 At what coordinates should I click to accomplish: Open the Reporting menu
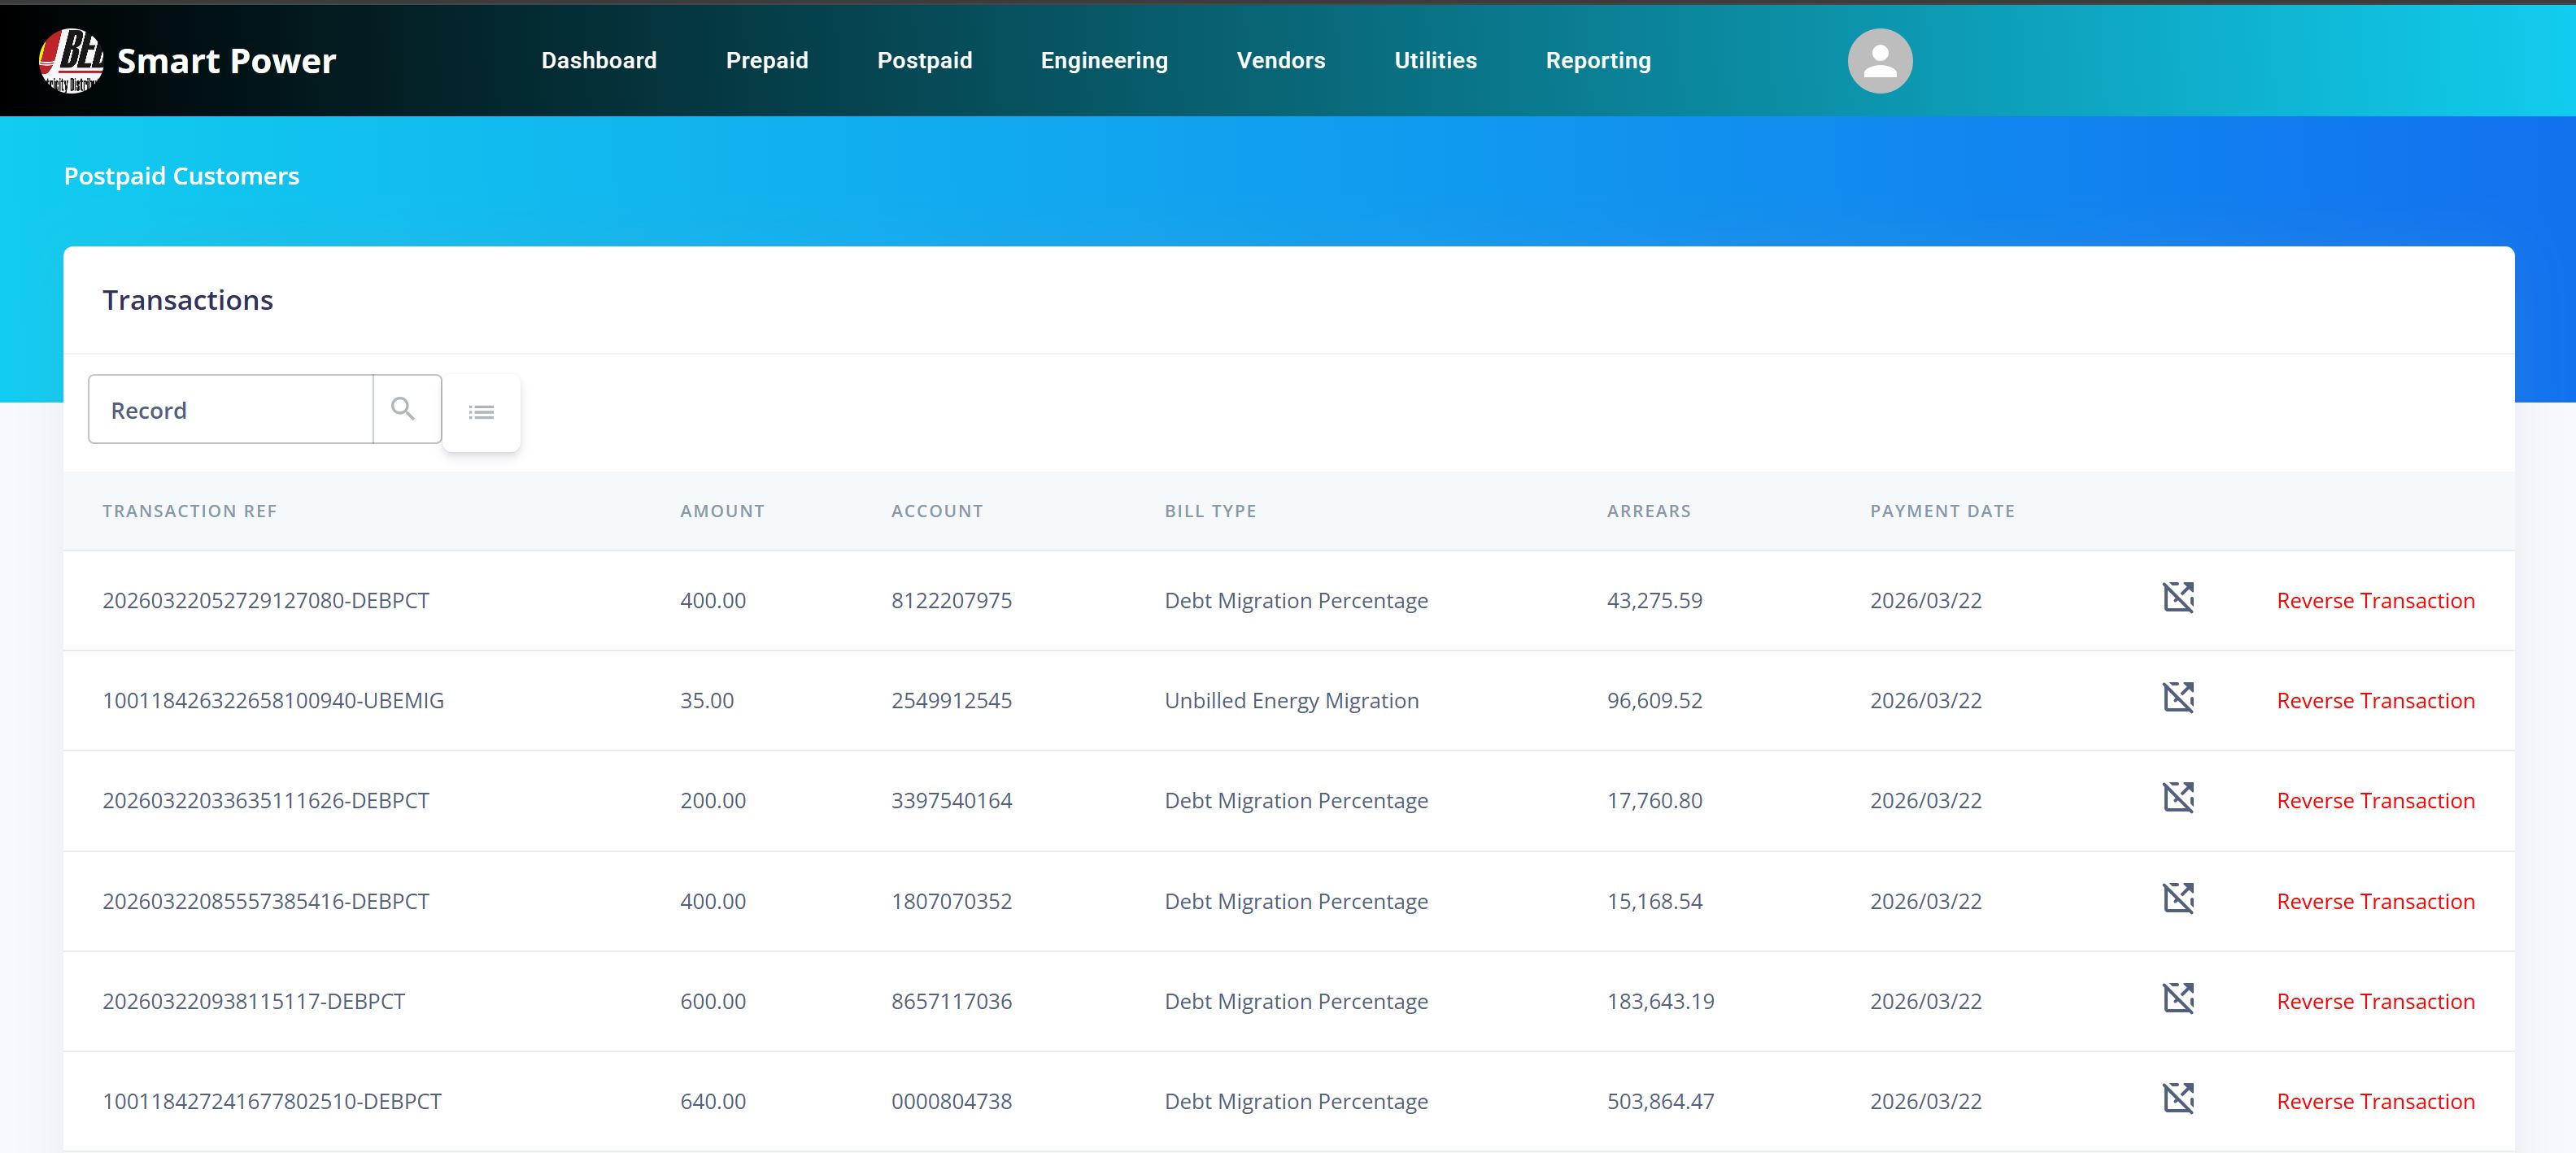click(1598, 61)
